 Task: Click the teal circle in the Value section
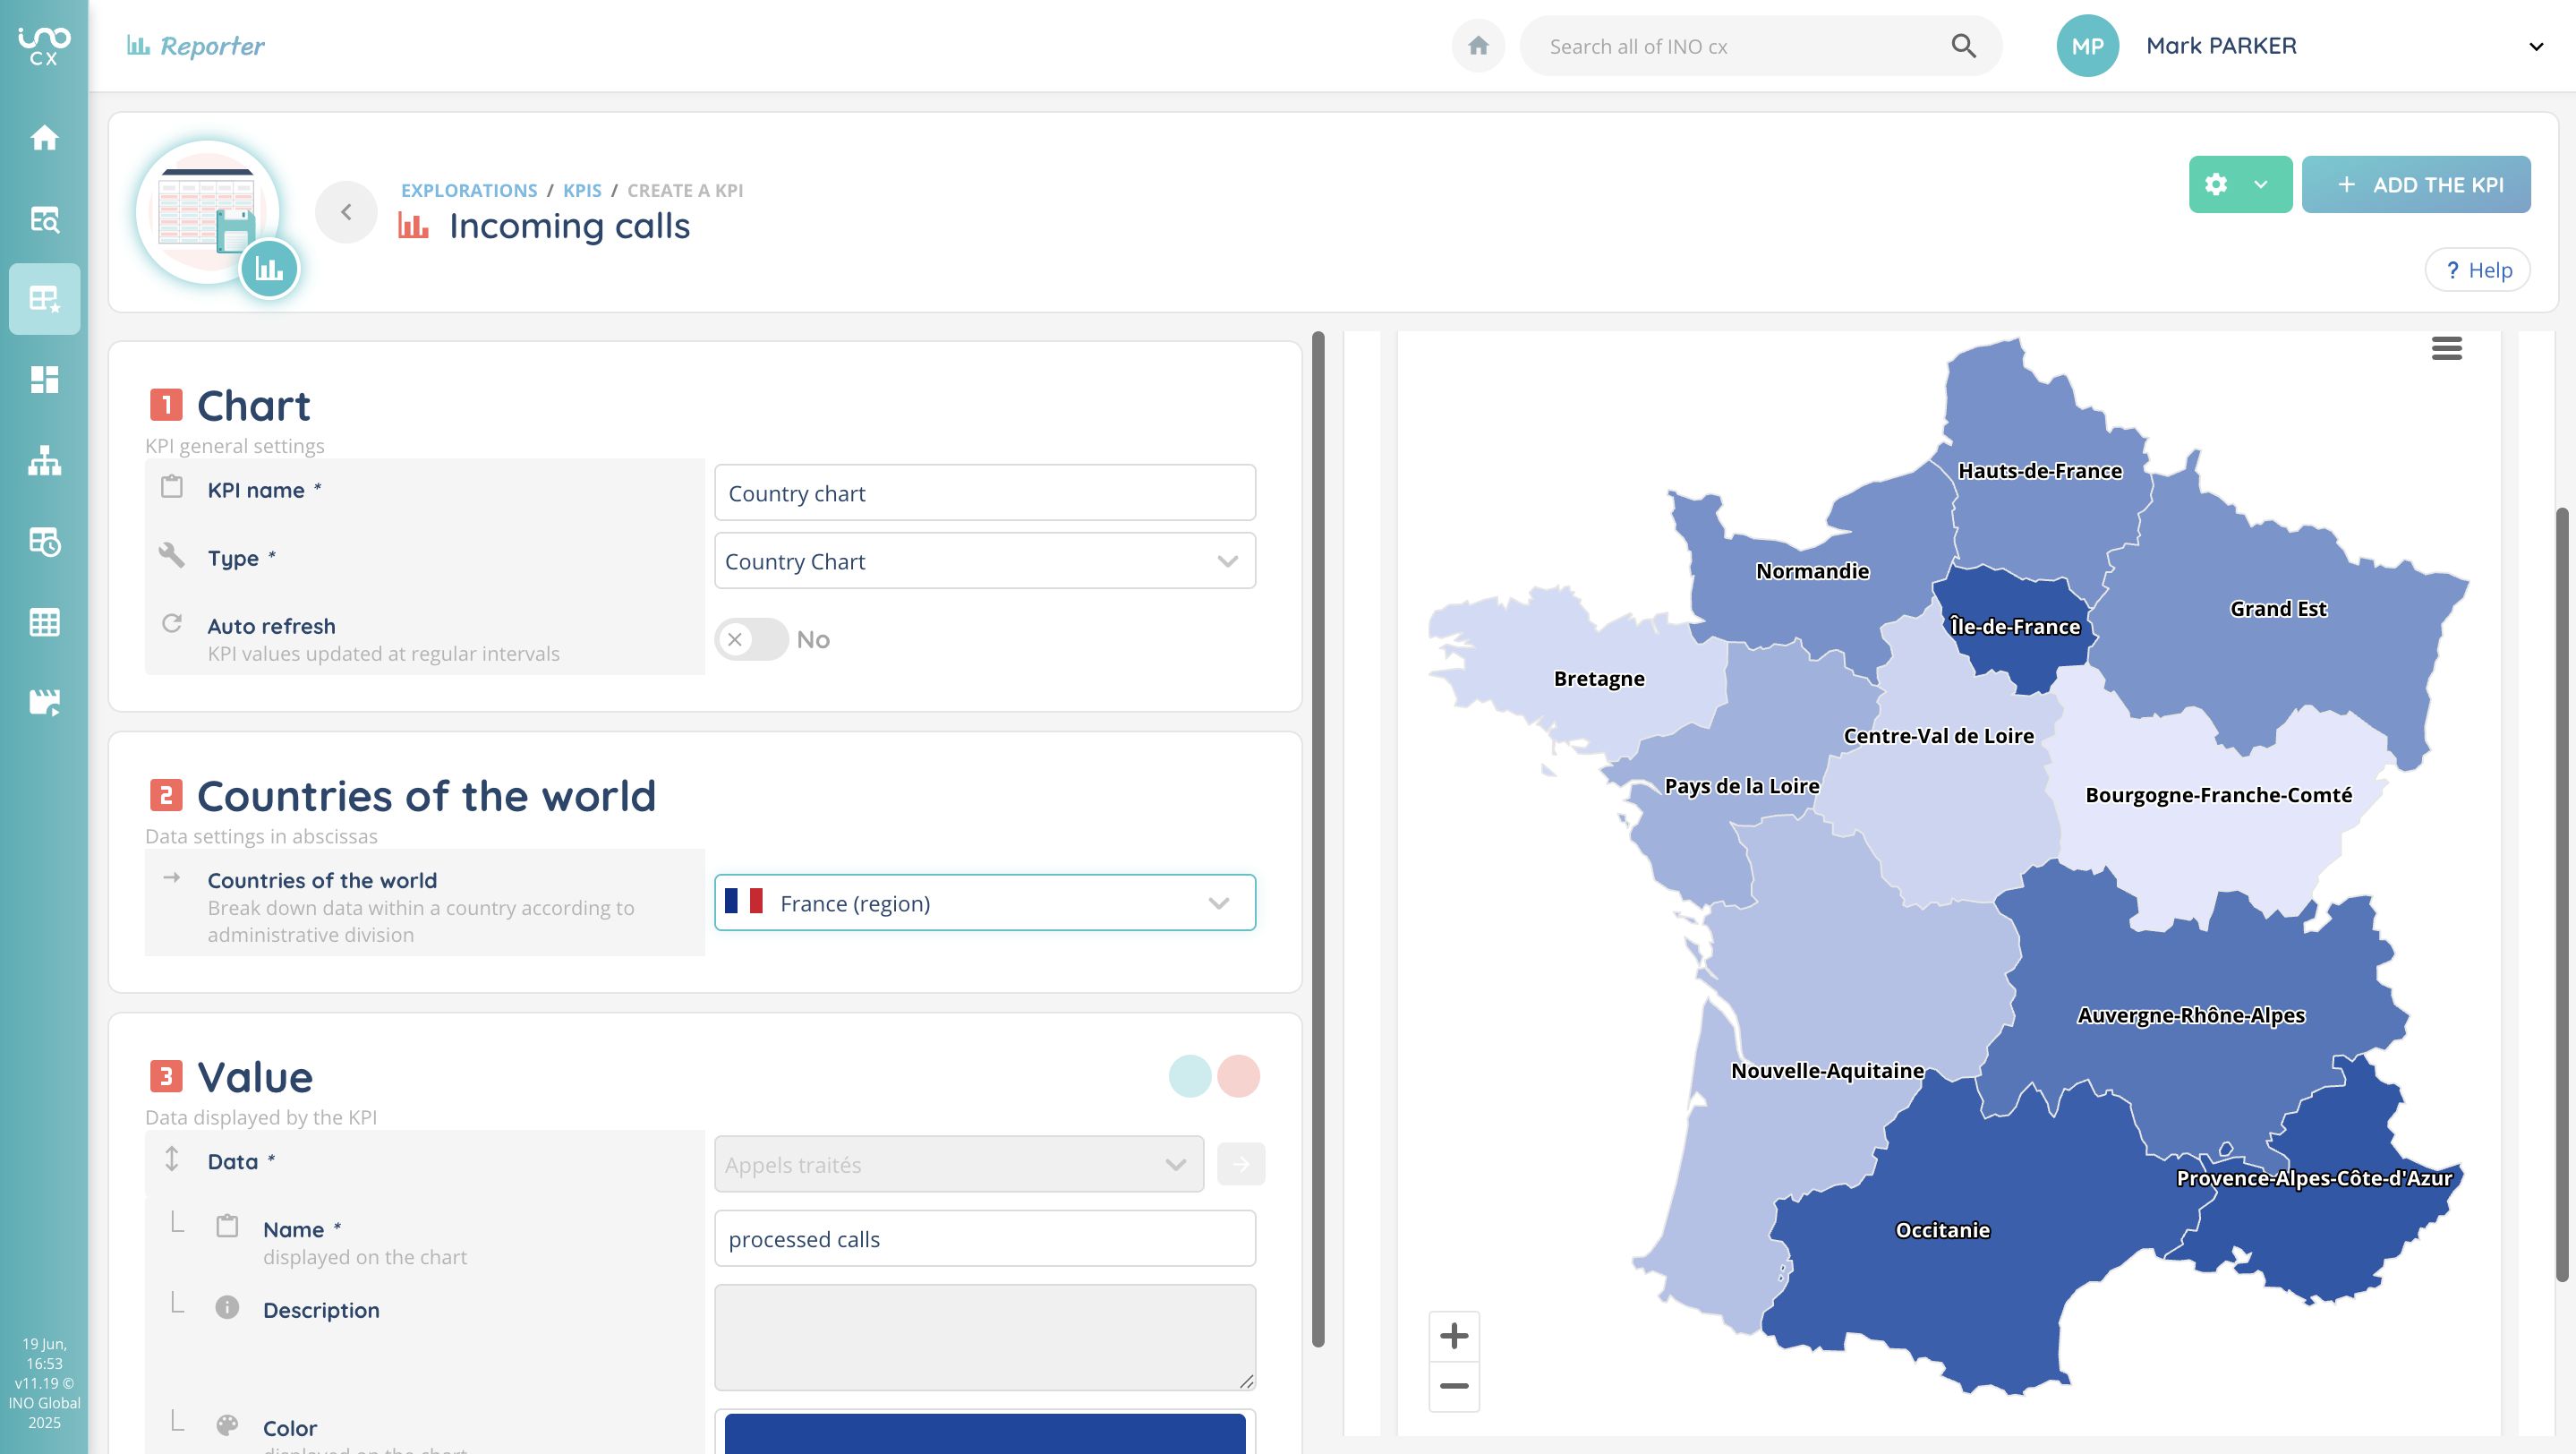pyautogui.click(x=1189, y=1076)
